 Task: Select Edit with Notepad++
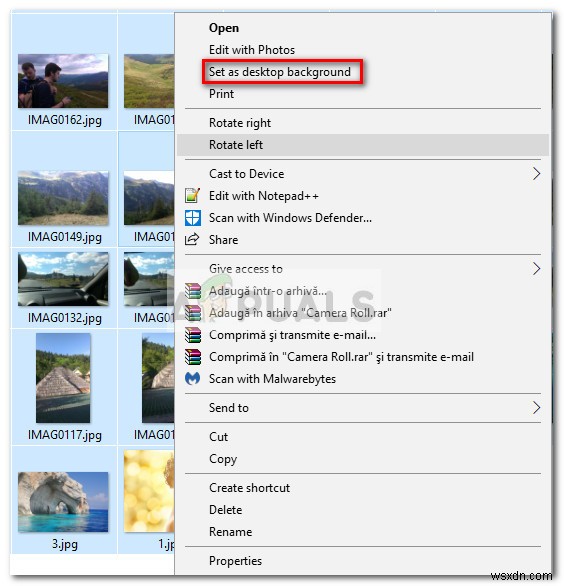pyautogui.click(x=264, y=196)
